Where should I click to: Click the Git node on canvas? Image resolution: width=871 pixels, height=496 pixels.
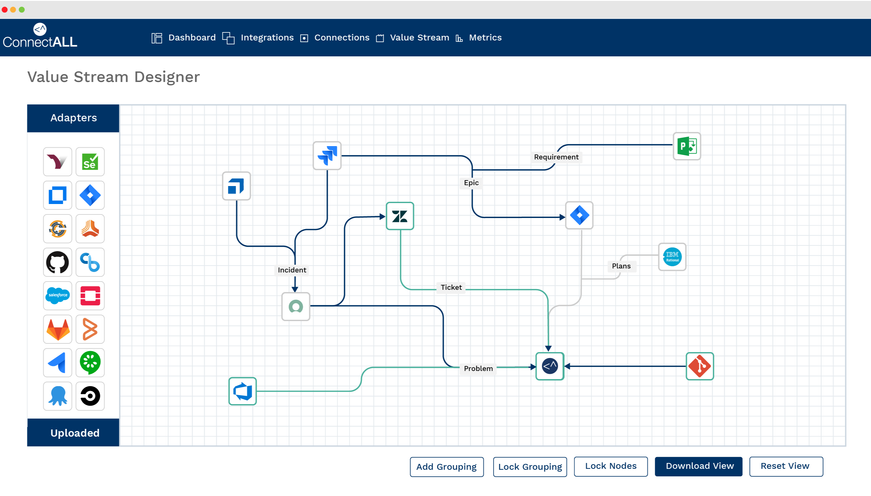(x=700, y=367)
